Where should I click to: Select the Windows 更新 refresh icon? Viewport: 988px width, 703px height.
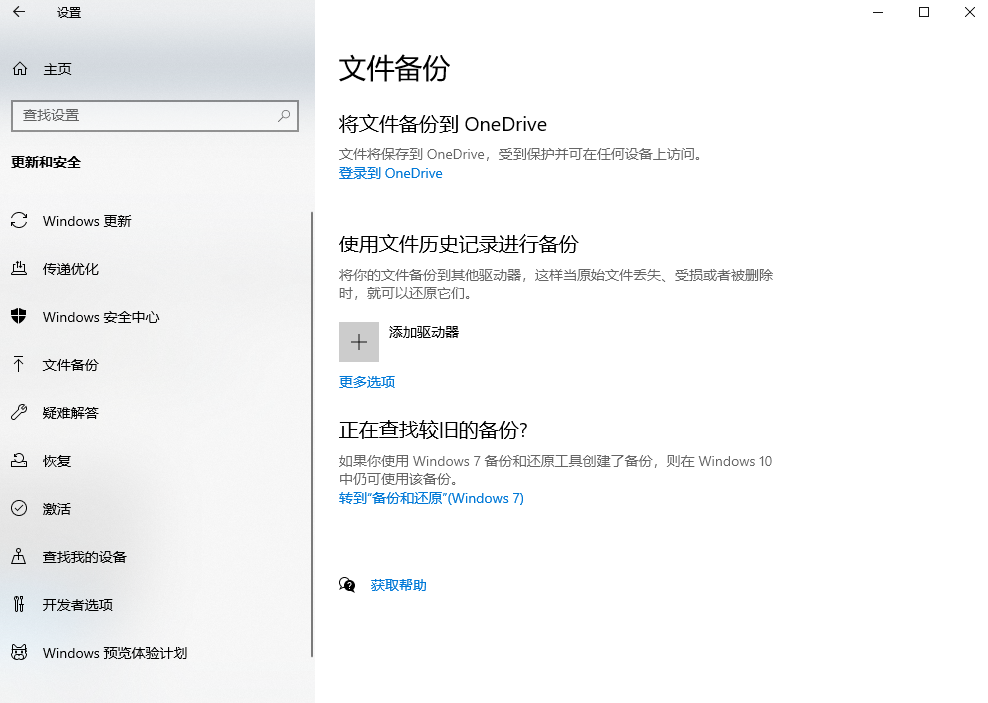pyautogui.click(x=18, y=221)
